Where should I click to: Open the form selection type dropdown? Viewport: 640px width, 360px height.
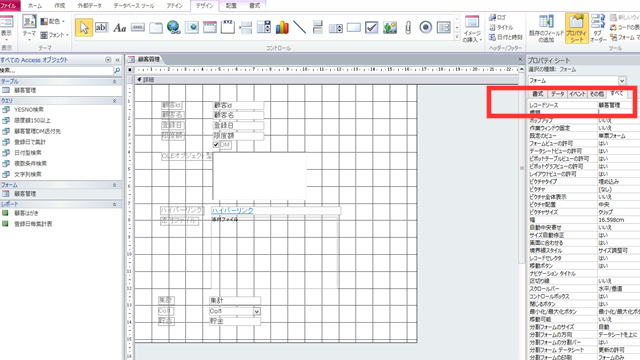(x=622, y=80)
